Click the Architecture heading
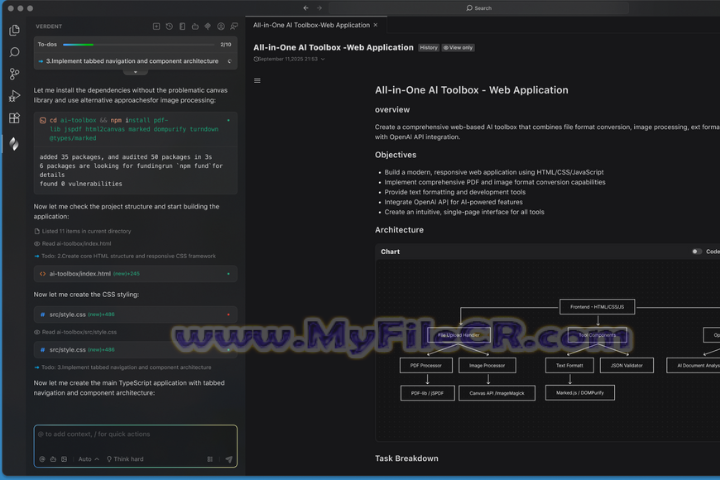Image resolution: width=720 pixels, height=480 pixels. (399, 230)
